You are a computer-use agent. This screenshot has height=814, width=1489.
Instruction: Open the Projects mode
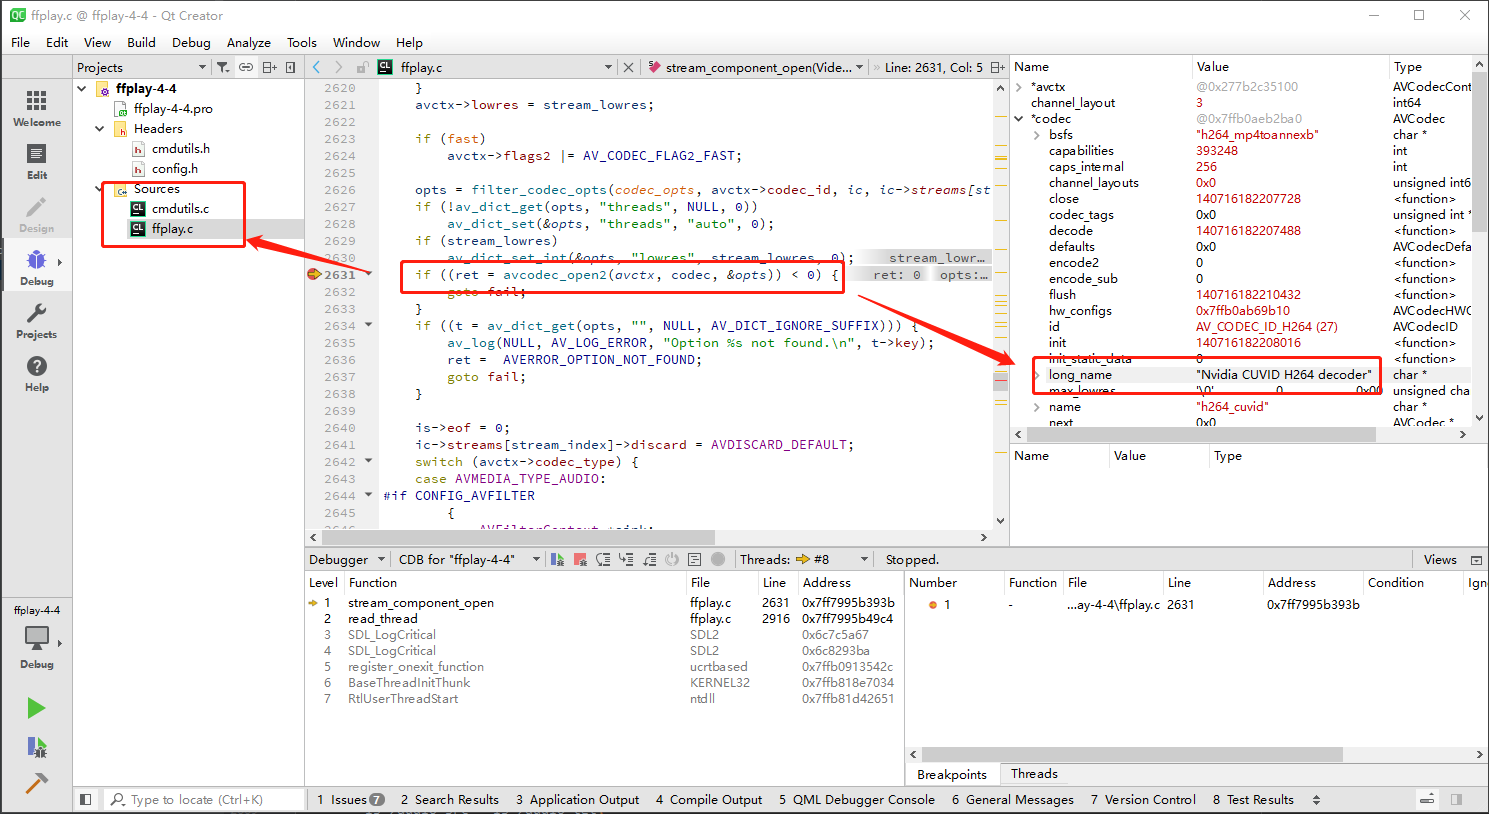(x=37, y=320)
